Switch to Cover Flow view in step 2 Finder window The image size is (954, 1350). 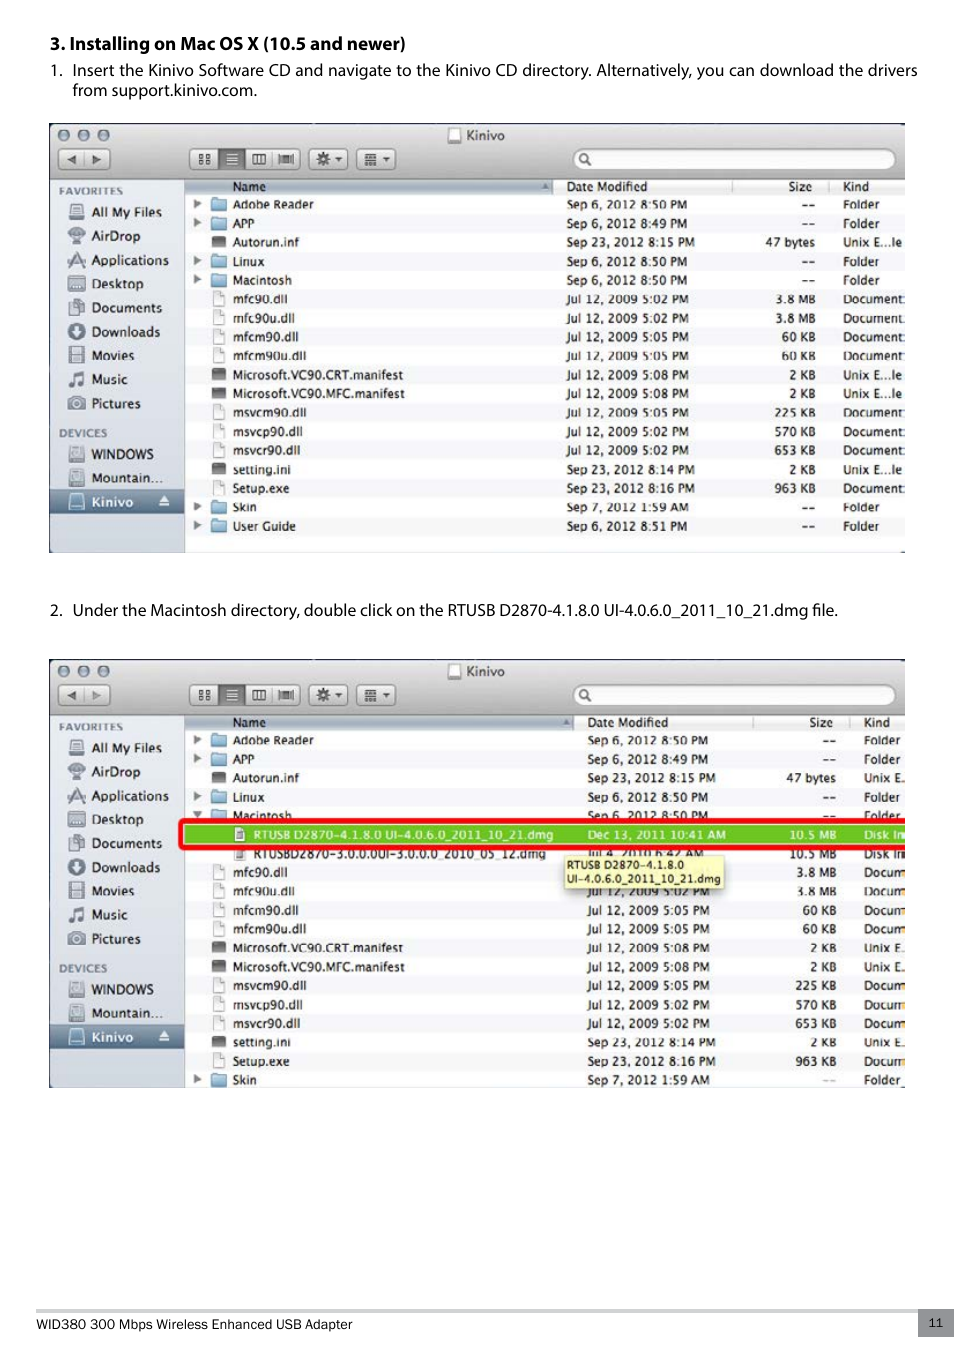pyautogui.click(x=287, y=695)
